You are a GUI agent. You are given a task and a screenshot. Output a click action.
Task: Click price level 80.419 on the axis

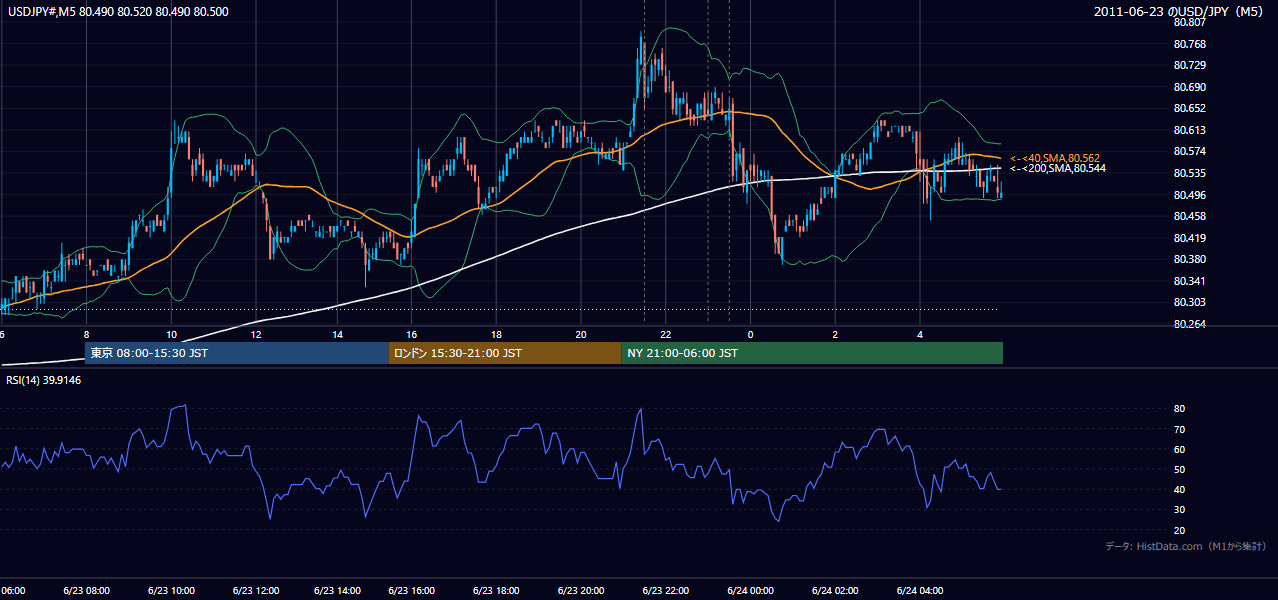coord(1189,238)
